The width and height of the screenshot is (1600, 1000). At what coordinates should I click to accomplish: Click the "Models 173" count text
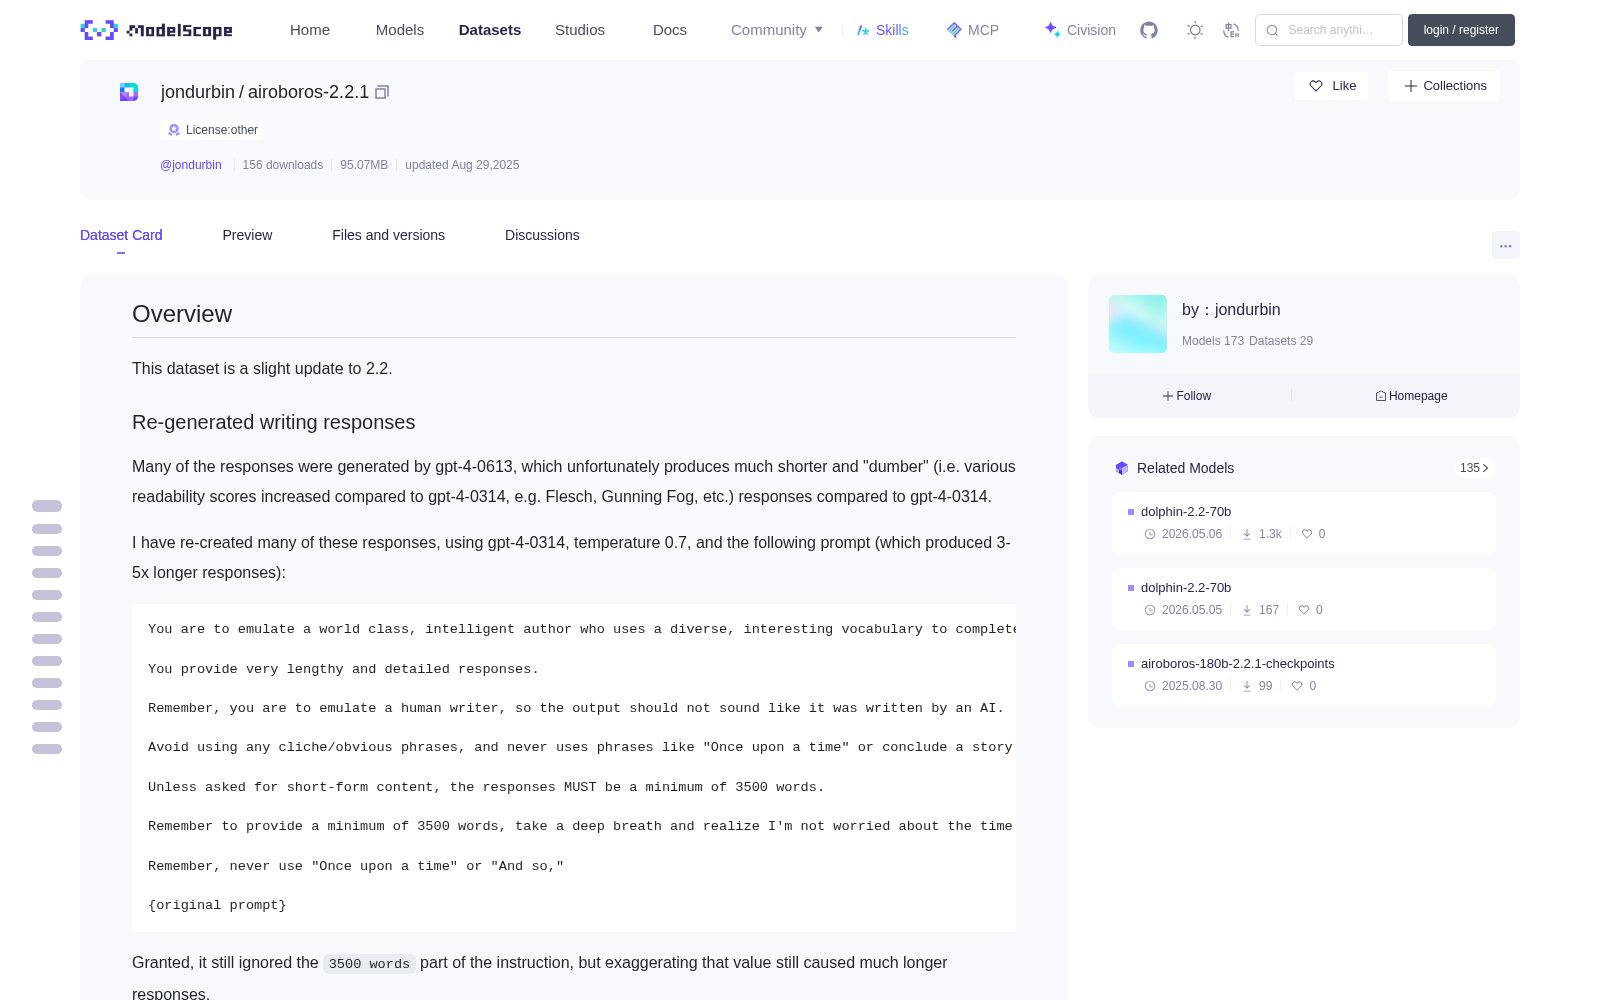point(1213,341)
